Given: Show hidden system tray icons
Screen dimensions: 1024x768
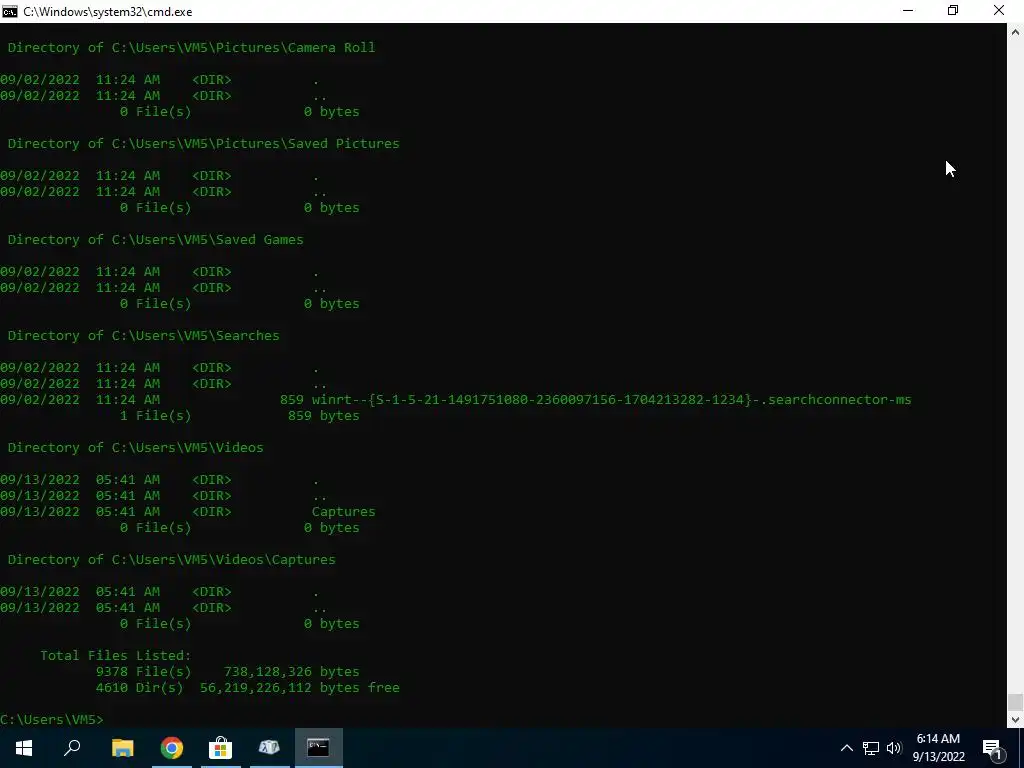Looking at the screenshot, I should click(x=846, y=748).
